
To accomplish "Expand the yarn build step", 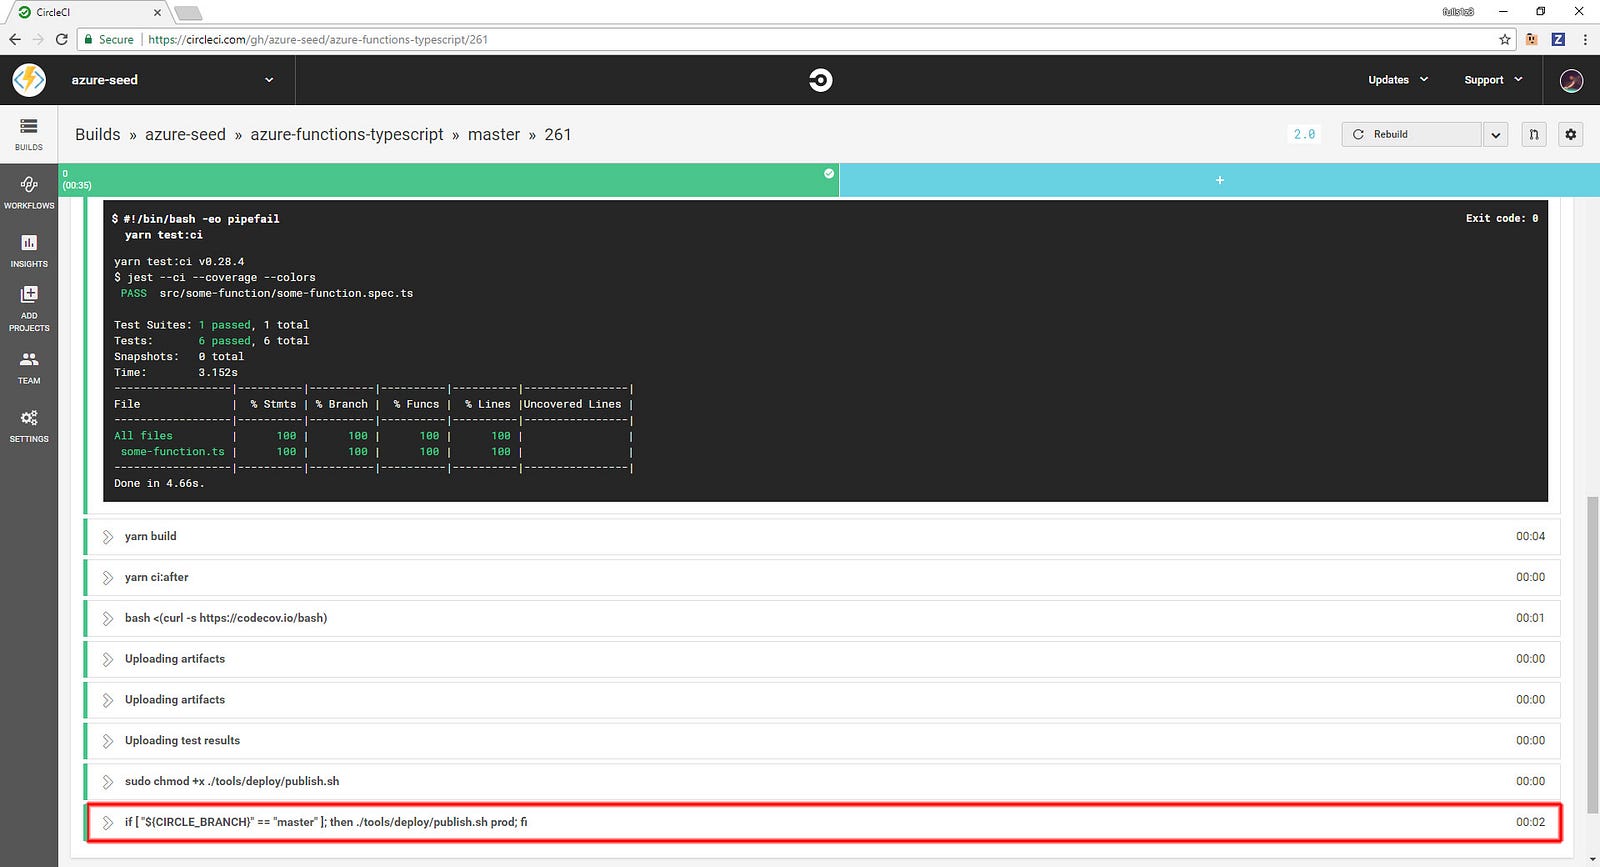I will point(822,537).
